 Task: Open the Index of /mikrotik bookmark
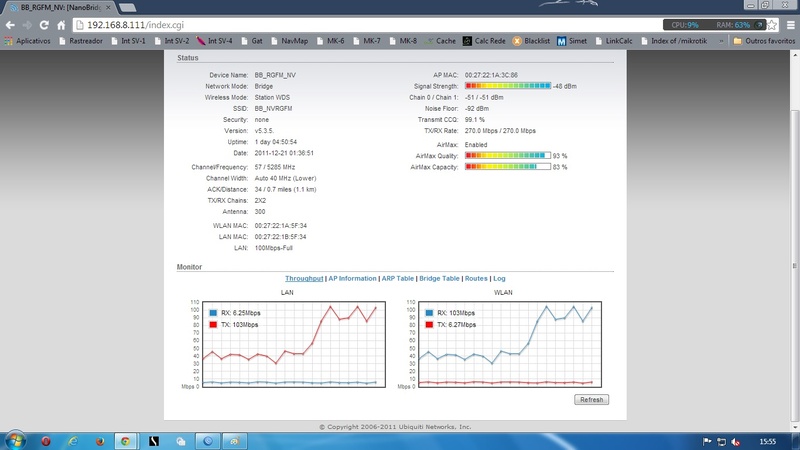click(673, 41)
